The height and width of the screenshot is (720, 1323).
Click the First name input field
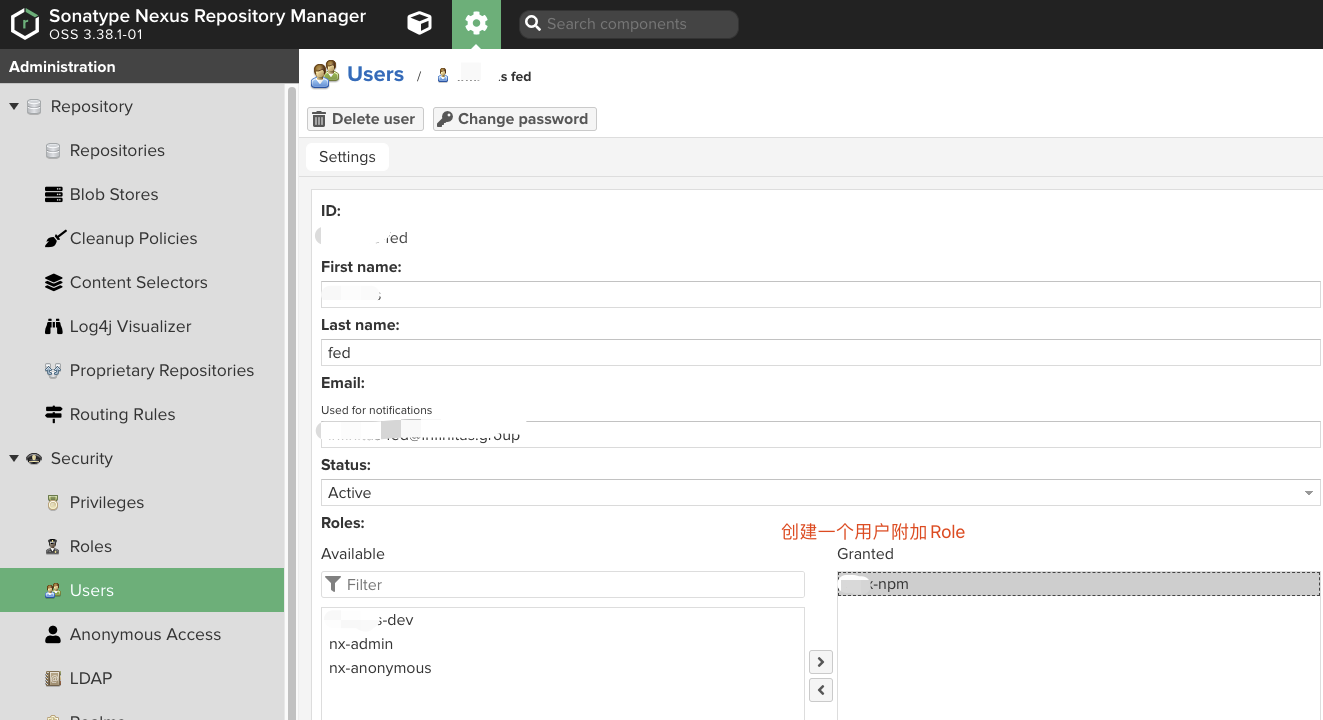[x=820, y=294]
